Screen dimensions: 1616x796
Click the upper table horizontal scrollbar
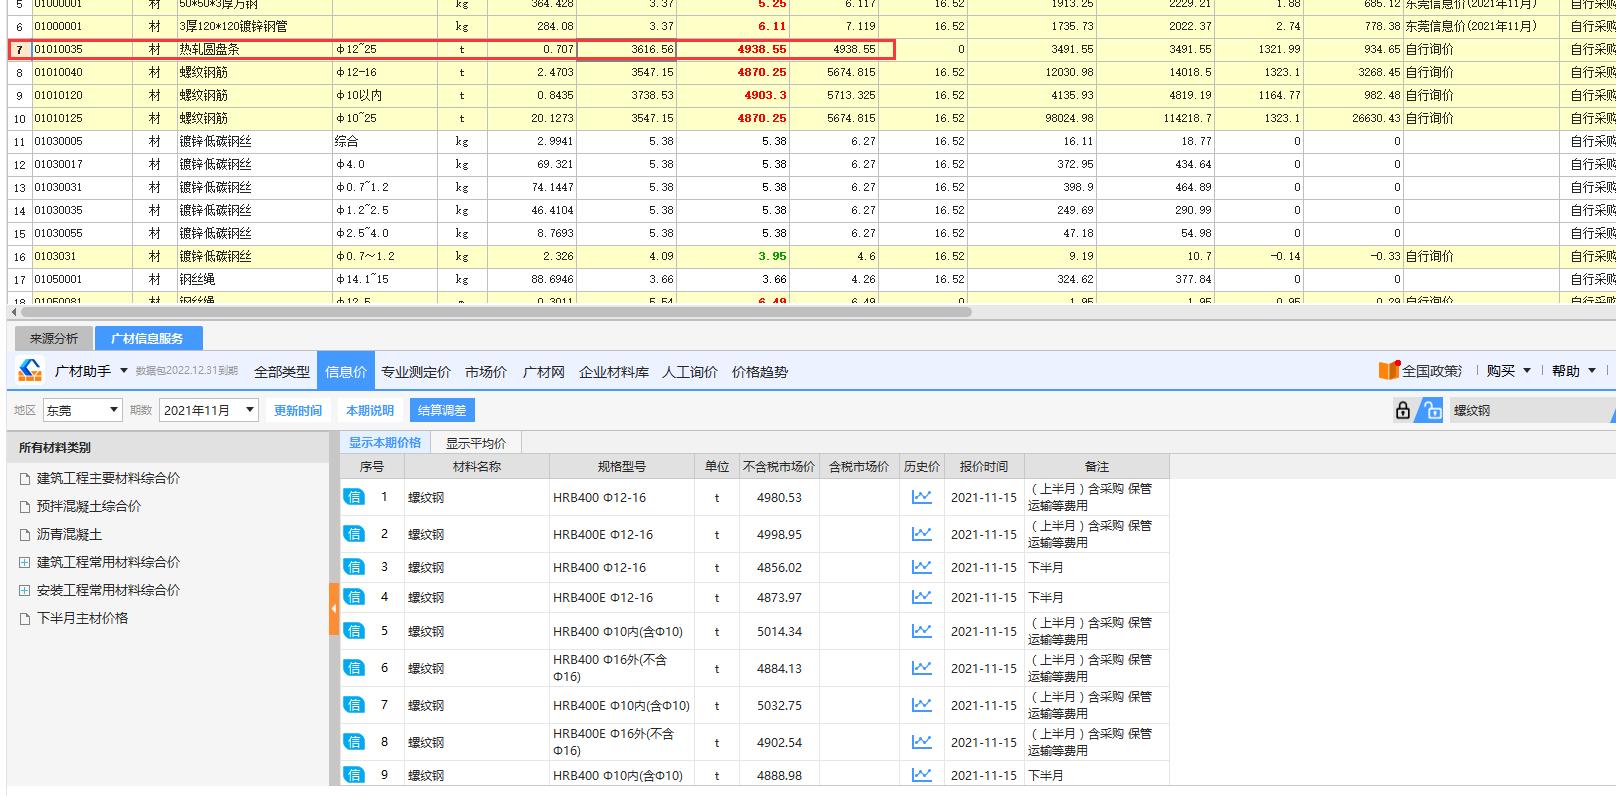point(497,312)
